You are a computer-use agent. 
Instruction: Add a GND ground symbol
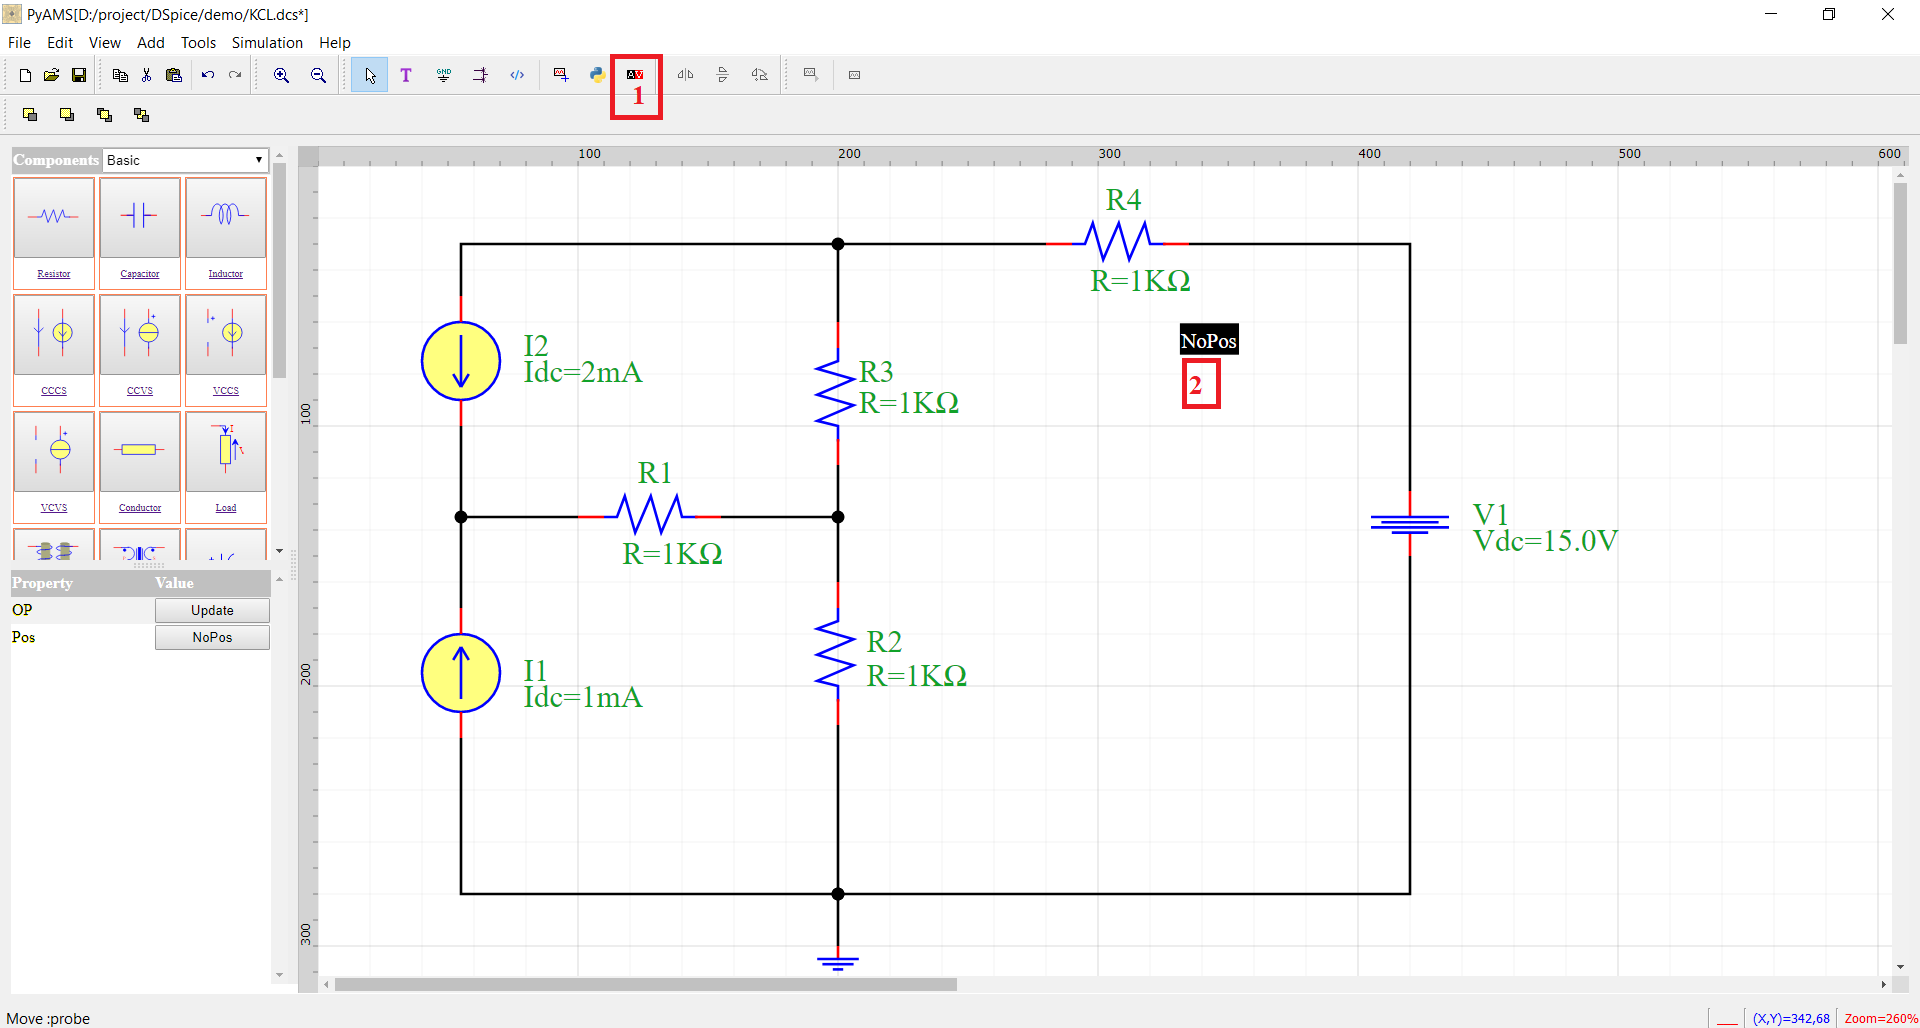444,75
